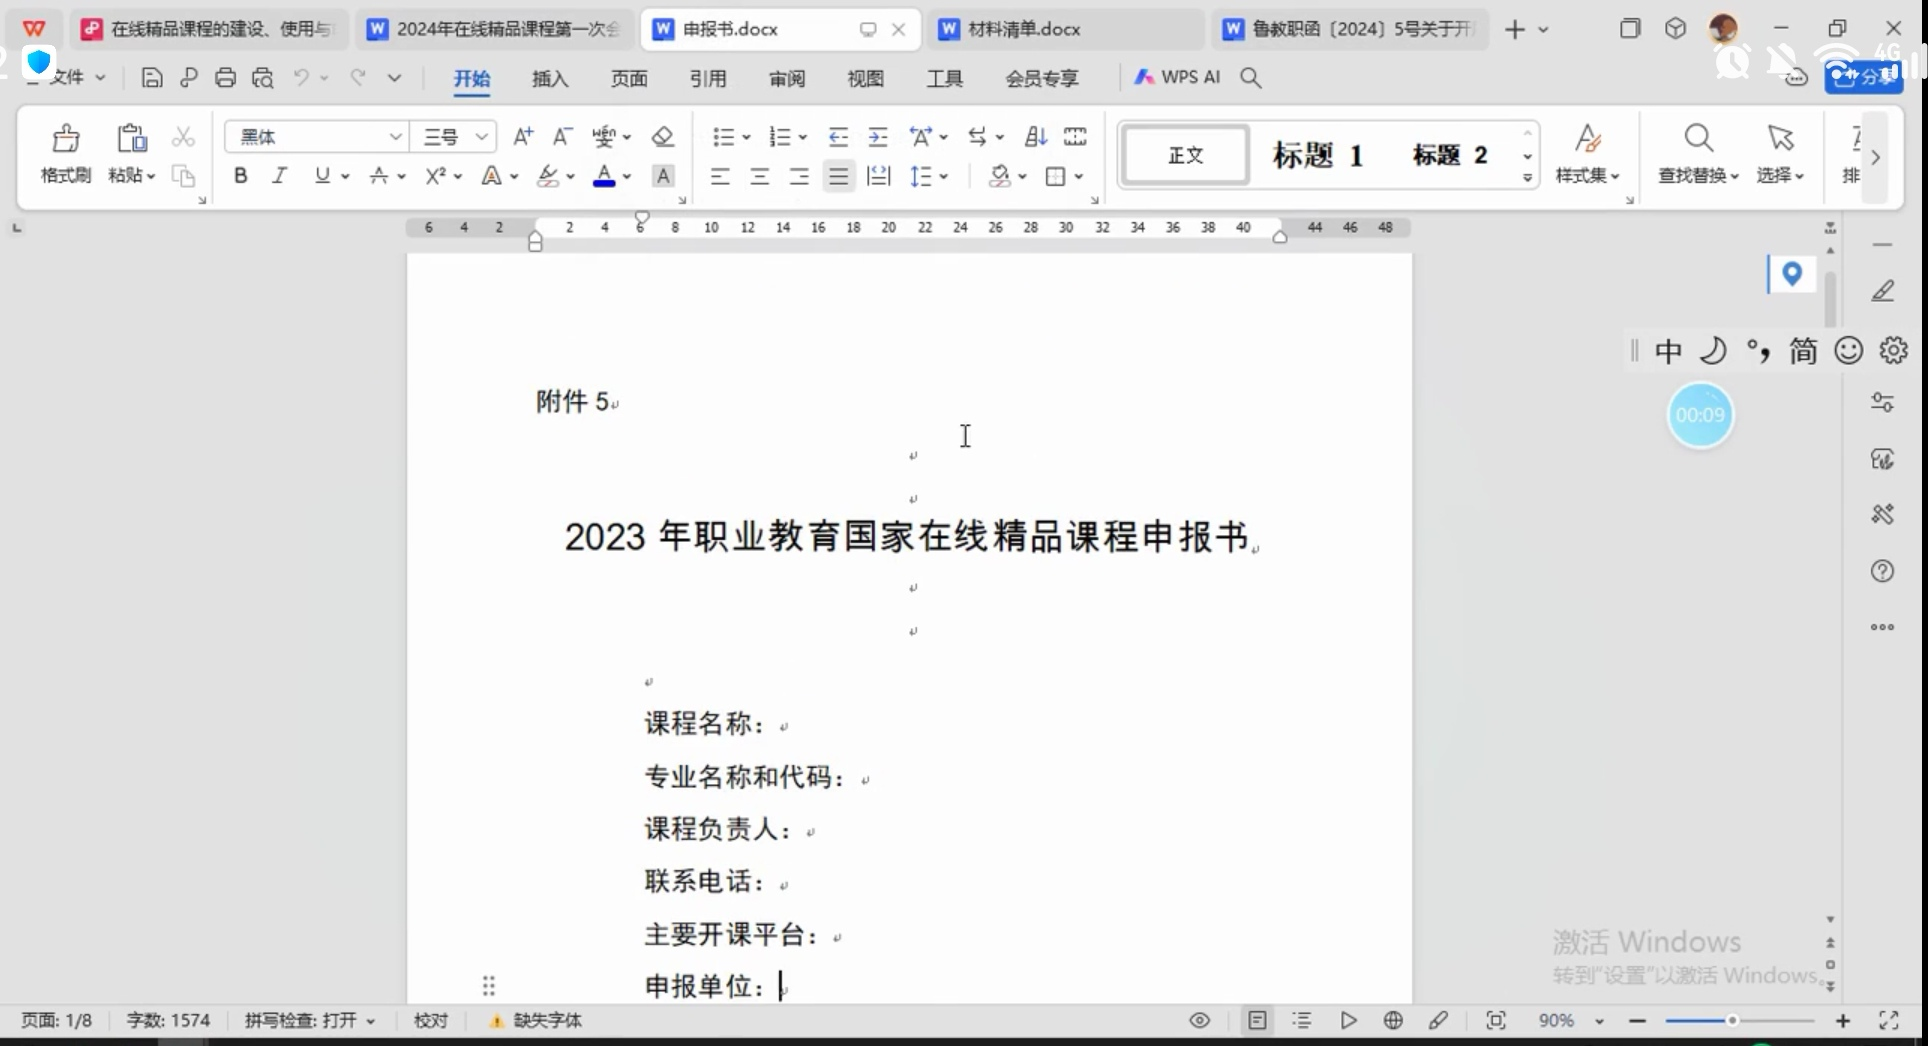Click the font color red letter A swatch
This screenshot has width=1928, height=1046.
(604, 177)
